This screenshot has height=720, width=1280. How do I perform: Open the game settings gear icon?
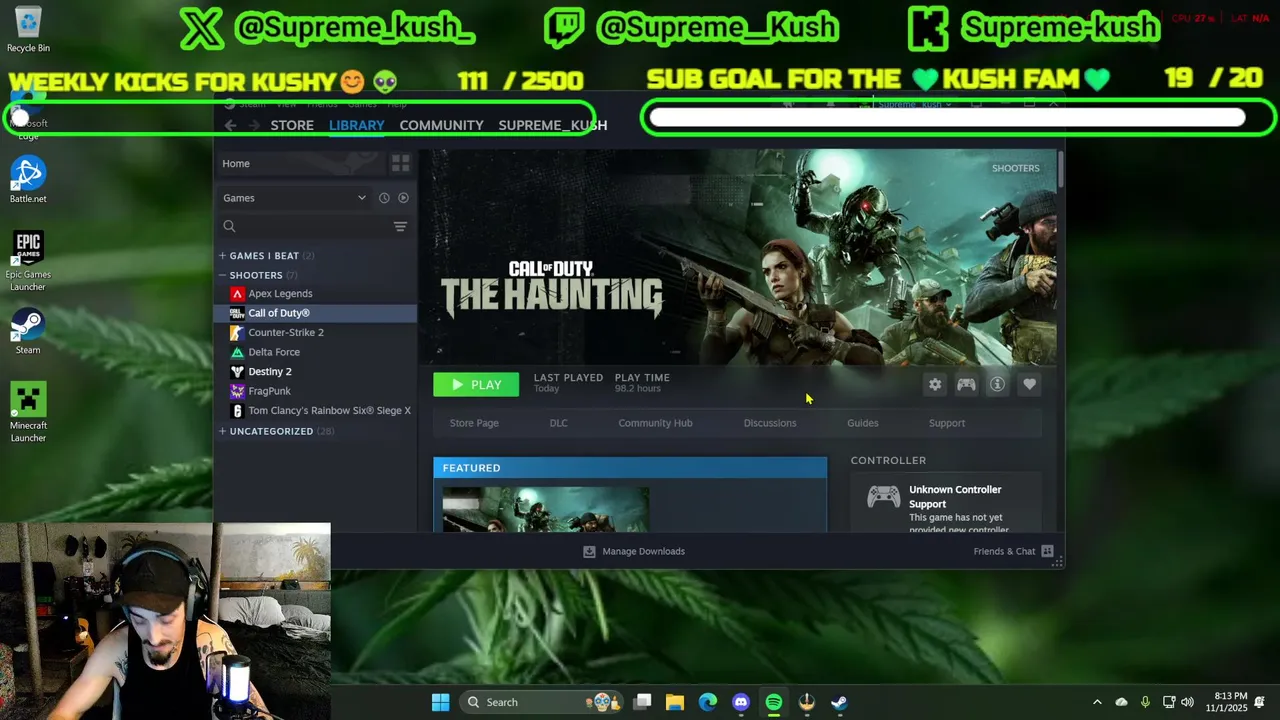click(x=935, y=384)
